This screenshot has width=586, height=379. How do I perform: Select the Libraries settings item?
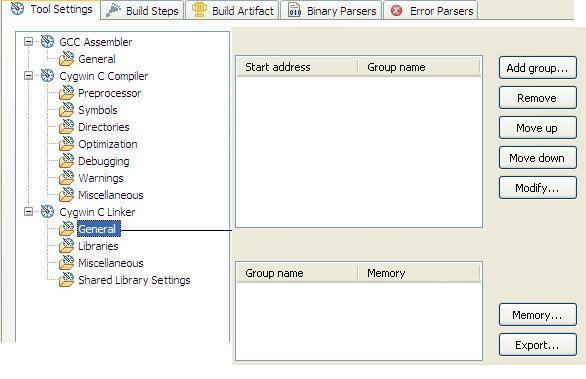[x=98, y=246]
